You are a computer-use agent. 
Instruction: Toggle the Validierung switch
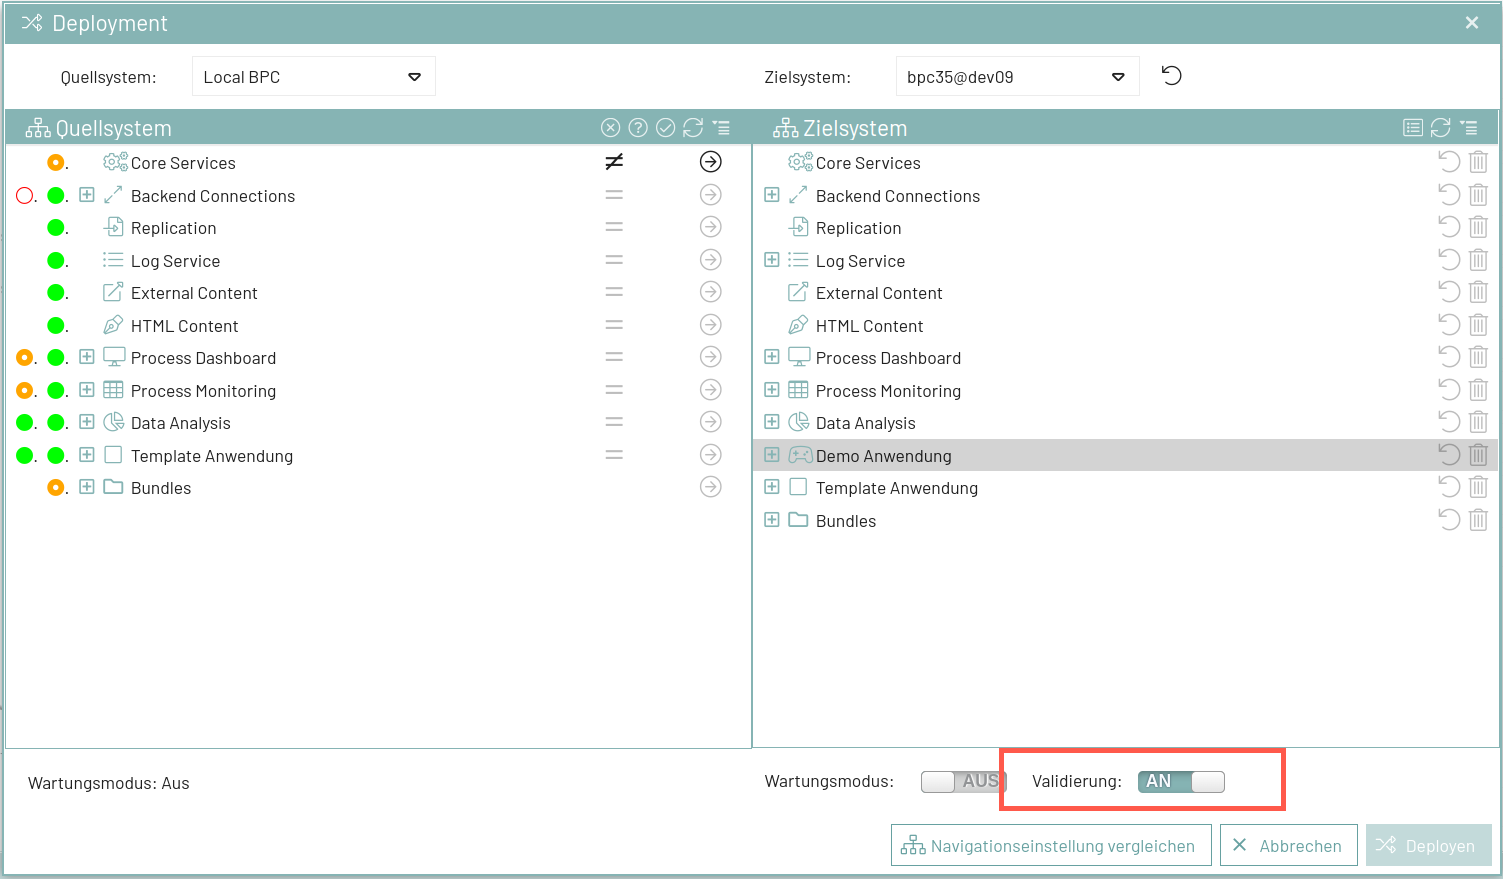pos(1181,781)
